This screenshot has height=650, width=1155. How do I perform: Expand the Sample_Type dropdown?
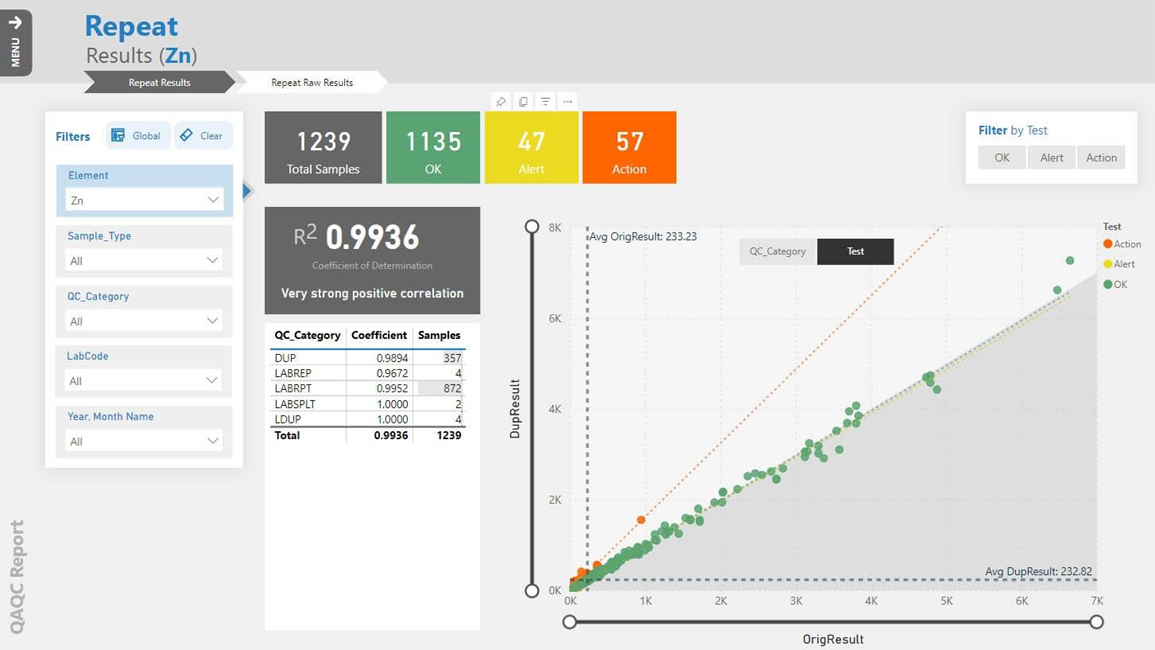click(142, 260)
